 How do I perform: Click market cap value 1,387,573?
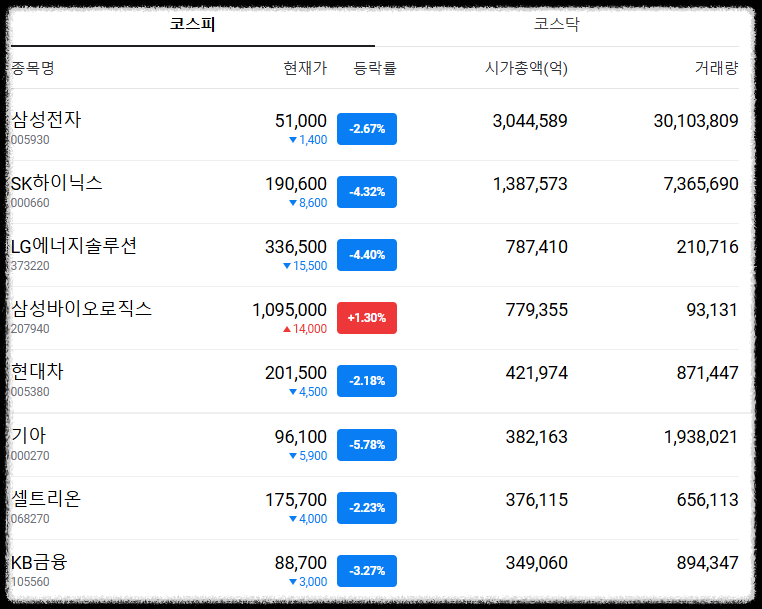click(x=530, y=184)
